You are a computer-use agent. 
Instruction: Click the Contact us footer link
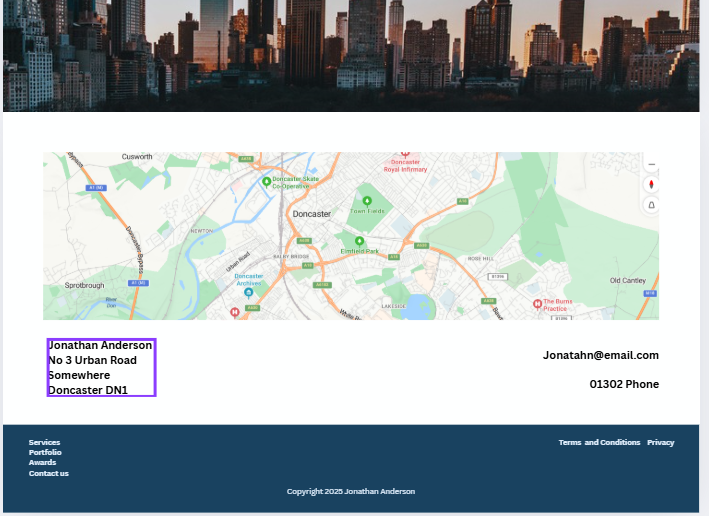pyautogui.click(x=48, y=473)
